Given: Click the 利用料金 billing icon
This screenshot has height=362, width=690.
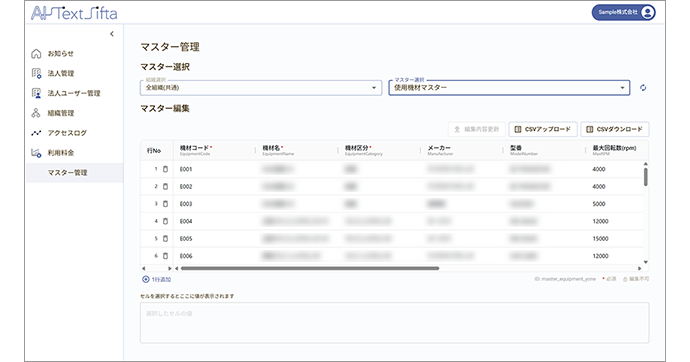Looking at the screenshot, I should click(36, 153).
